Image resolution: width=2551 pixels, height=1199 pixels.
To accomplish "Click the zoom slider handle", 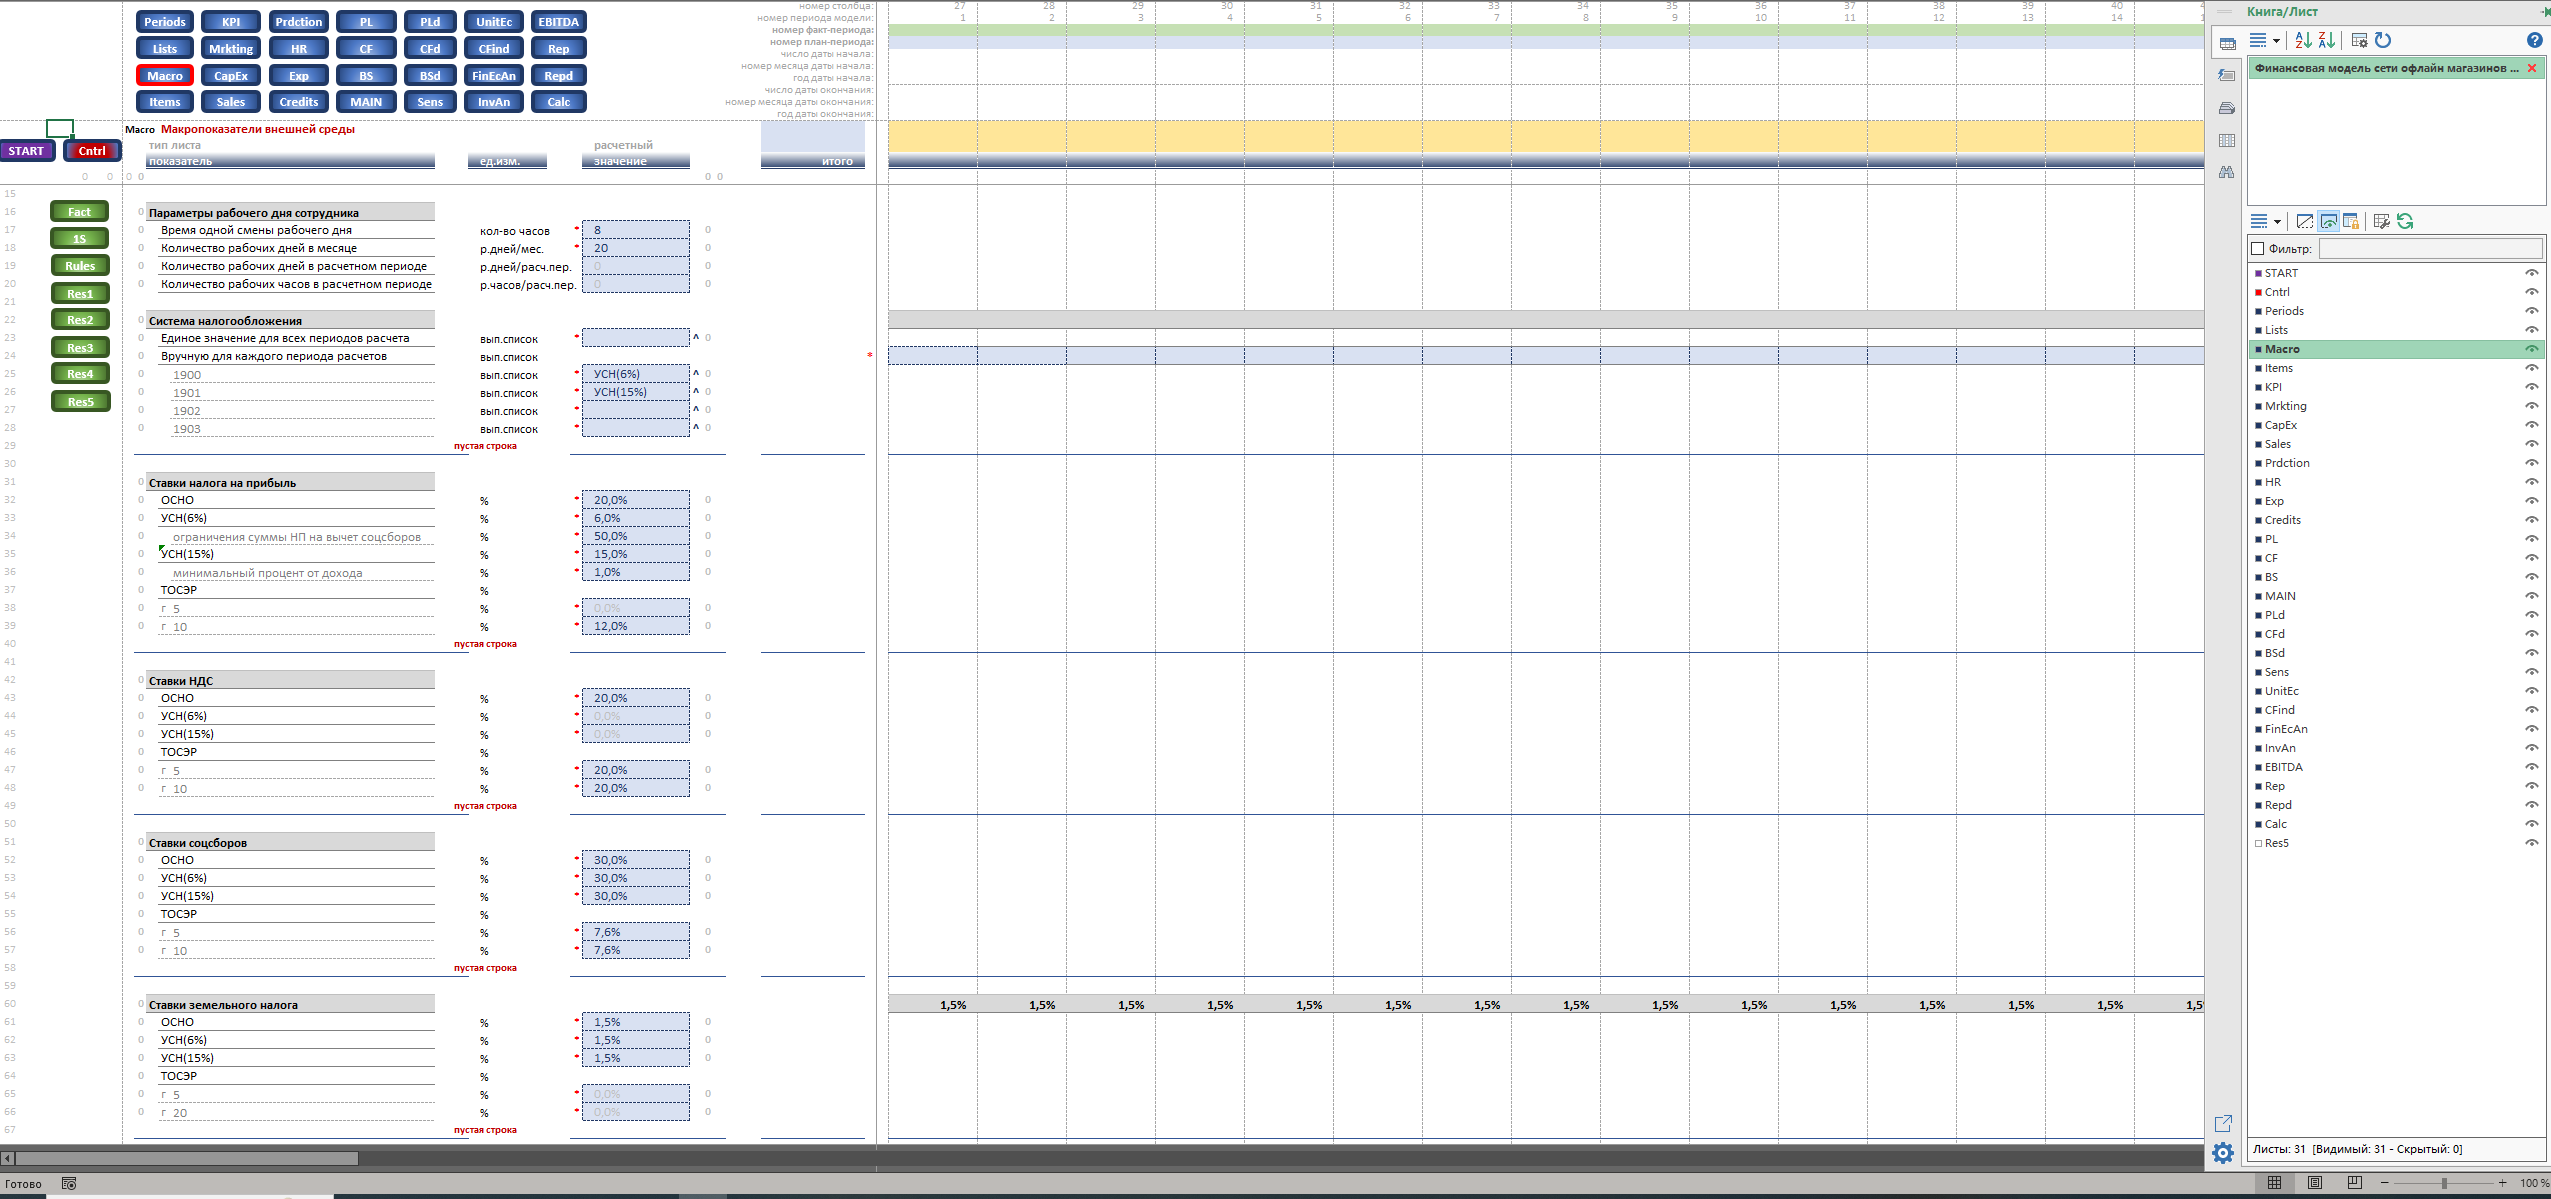I will [2444, 1183].
